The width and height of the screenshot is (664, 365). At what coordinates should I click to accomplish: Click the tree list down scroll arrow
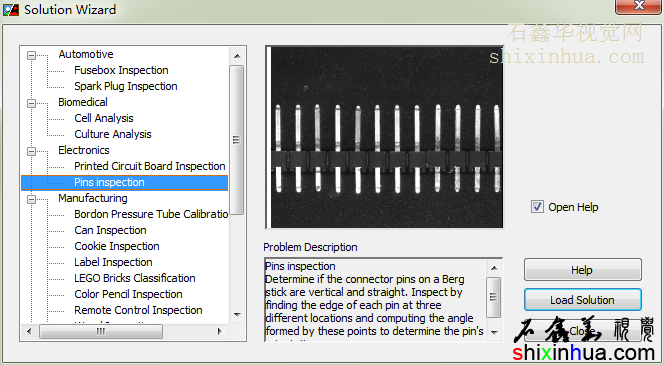[237, 315]
